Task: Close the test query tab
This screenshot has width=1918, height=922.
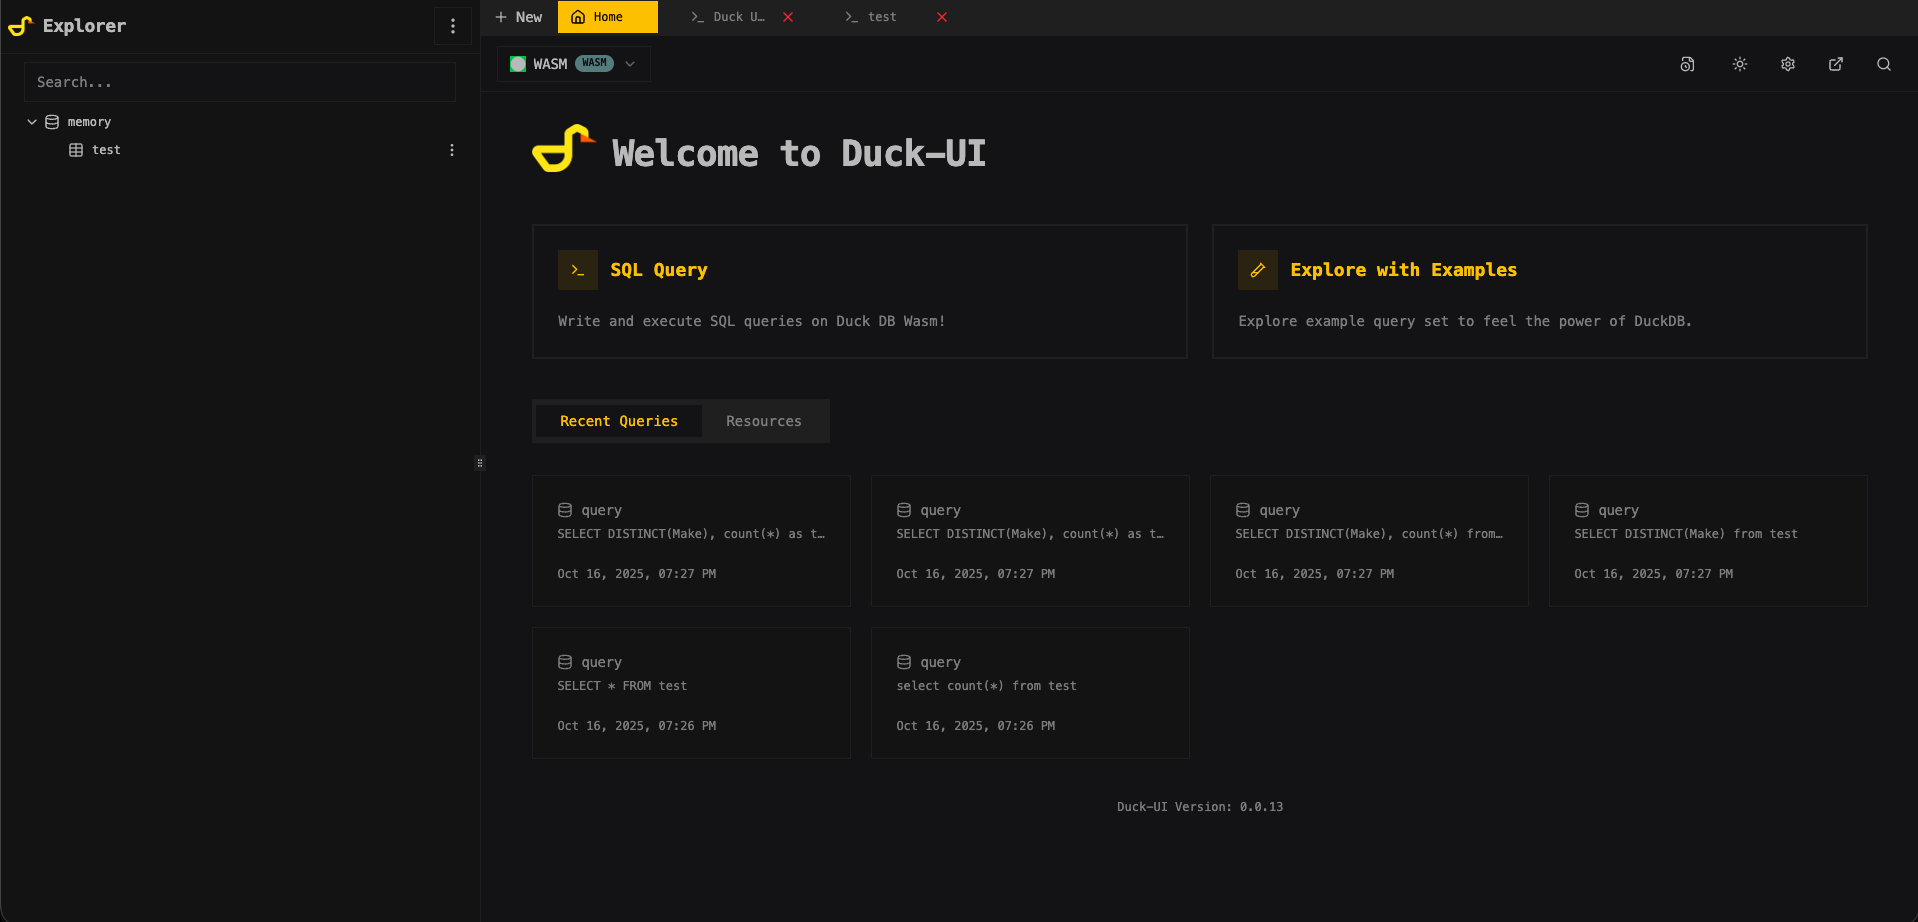Action: (x=941, y=17)
